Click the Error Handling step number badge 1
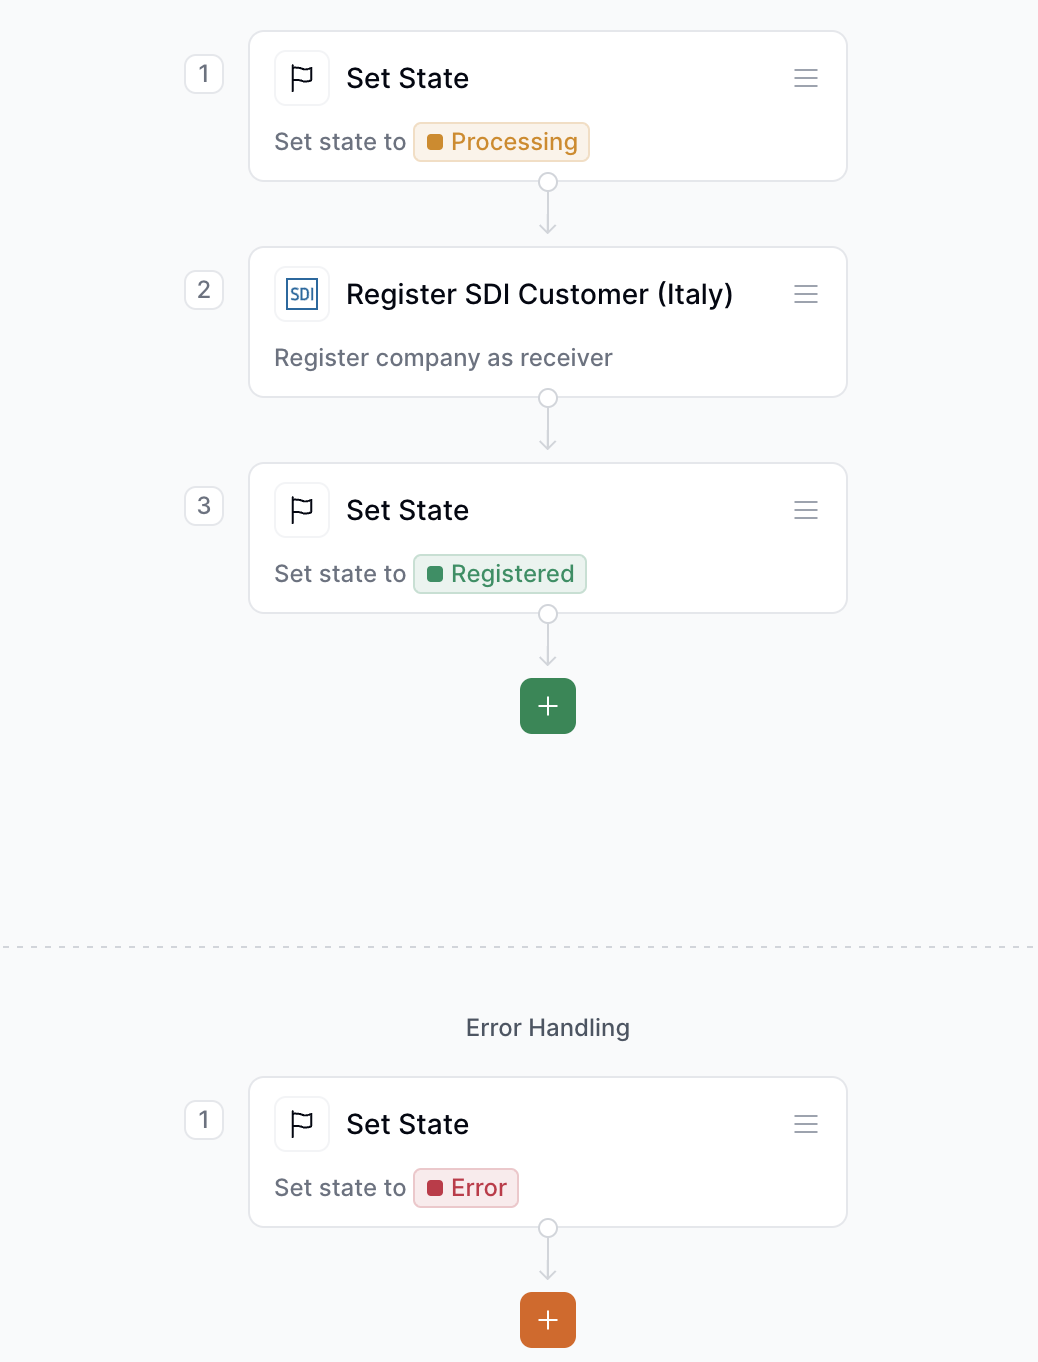 tap(204, 1120)
